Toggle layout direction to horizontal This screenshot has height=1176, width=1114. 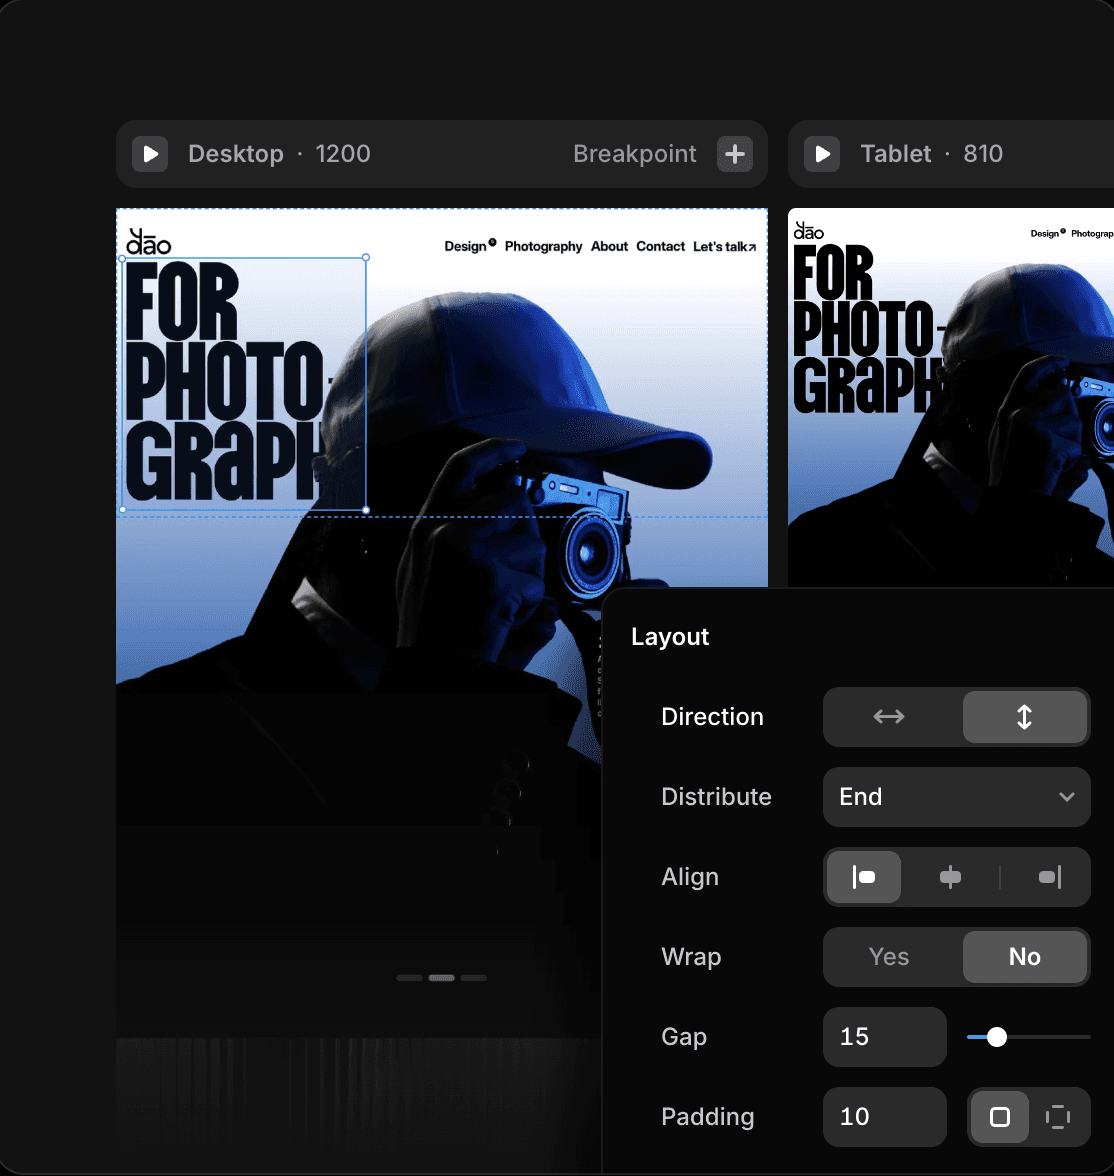888,717
